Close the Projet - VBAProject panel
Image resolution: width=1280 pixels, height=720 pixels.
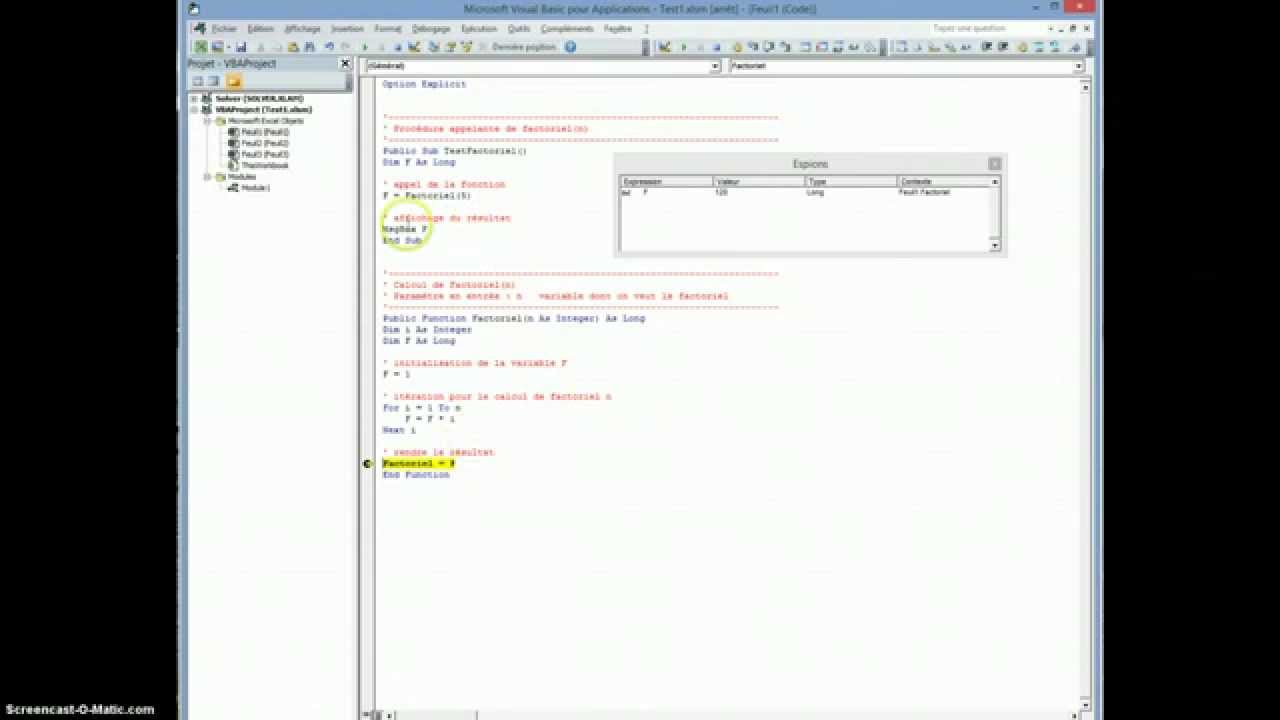(345, 64)
